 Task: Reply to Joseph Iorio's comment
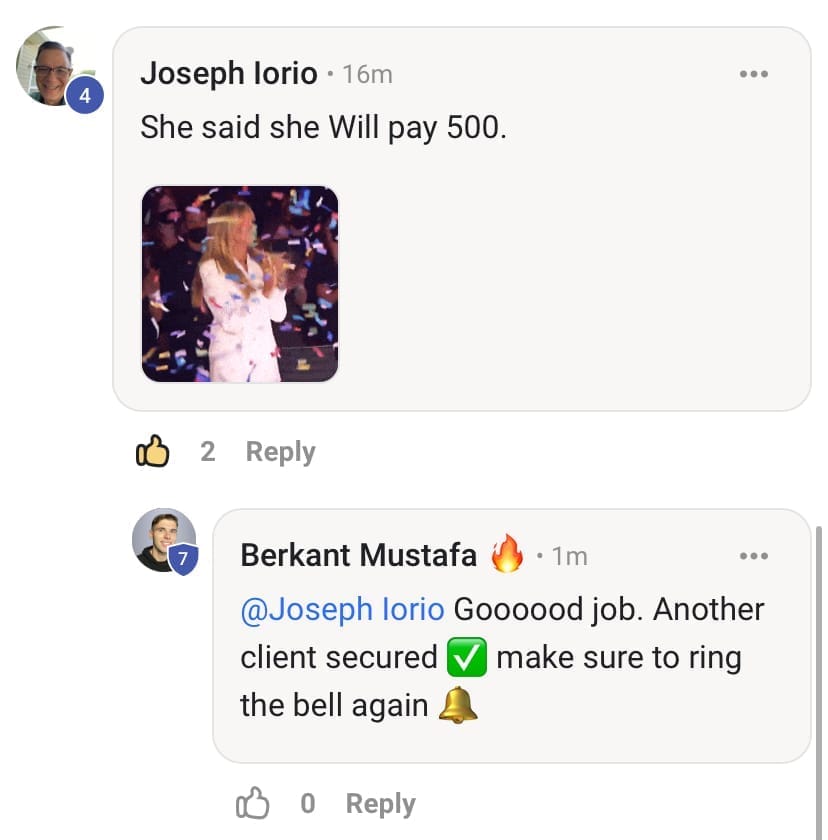(x=280, y=452)
